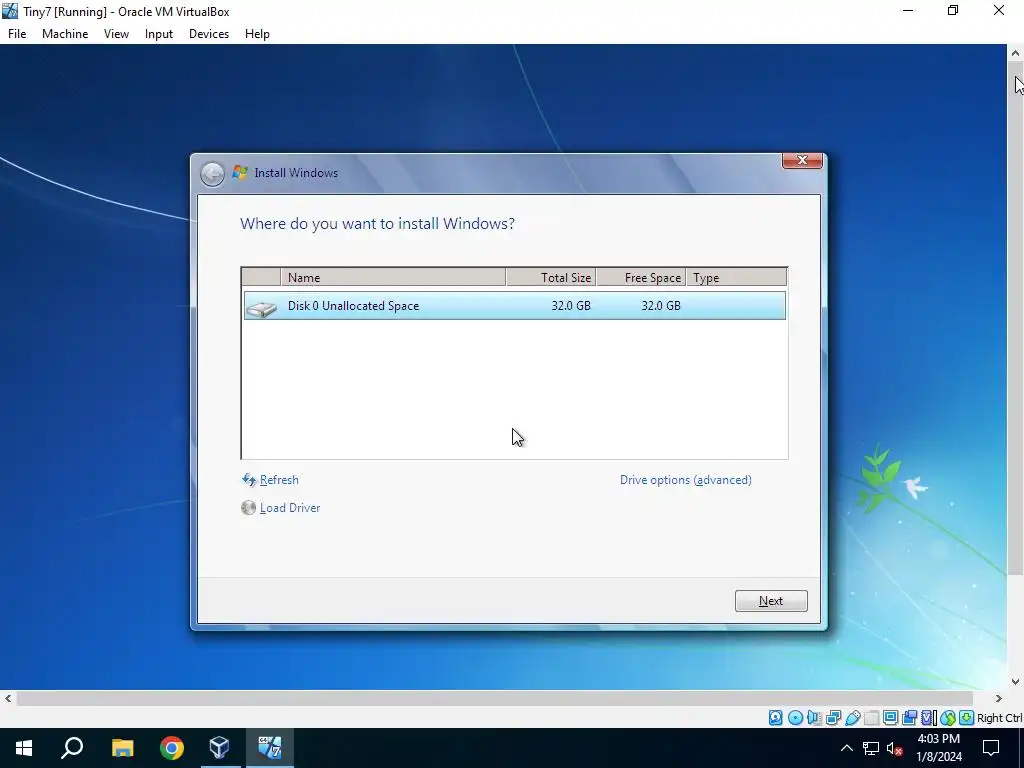The height and width of the screenshot is (768, 1024).
Task: Click the Total Size column header
Action: (551, 278)
